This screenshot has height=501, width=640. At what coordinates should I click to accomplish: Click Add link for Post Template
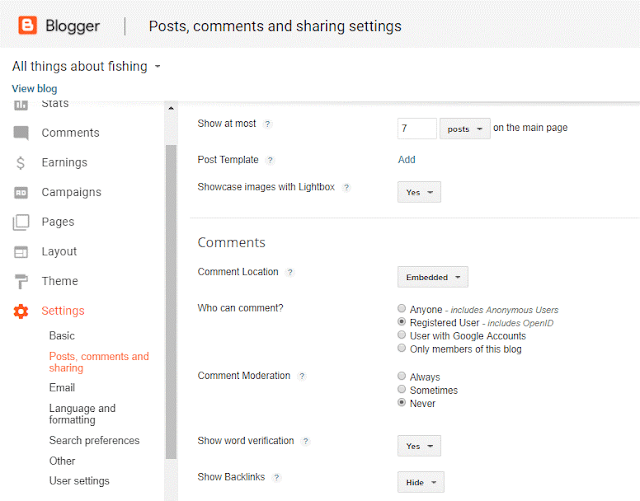point(407,159)
